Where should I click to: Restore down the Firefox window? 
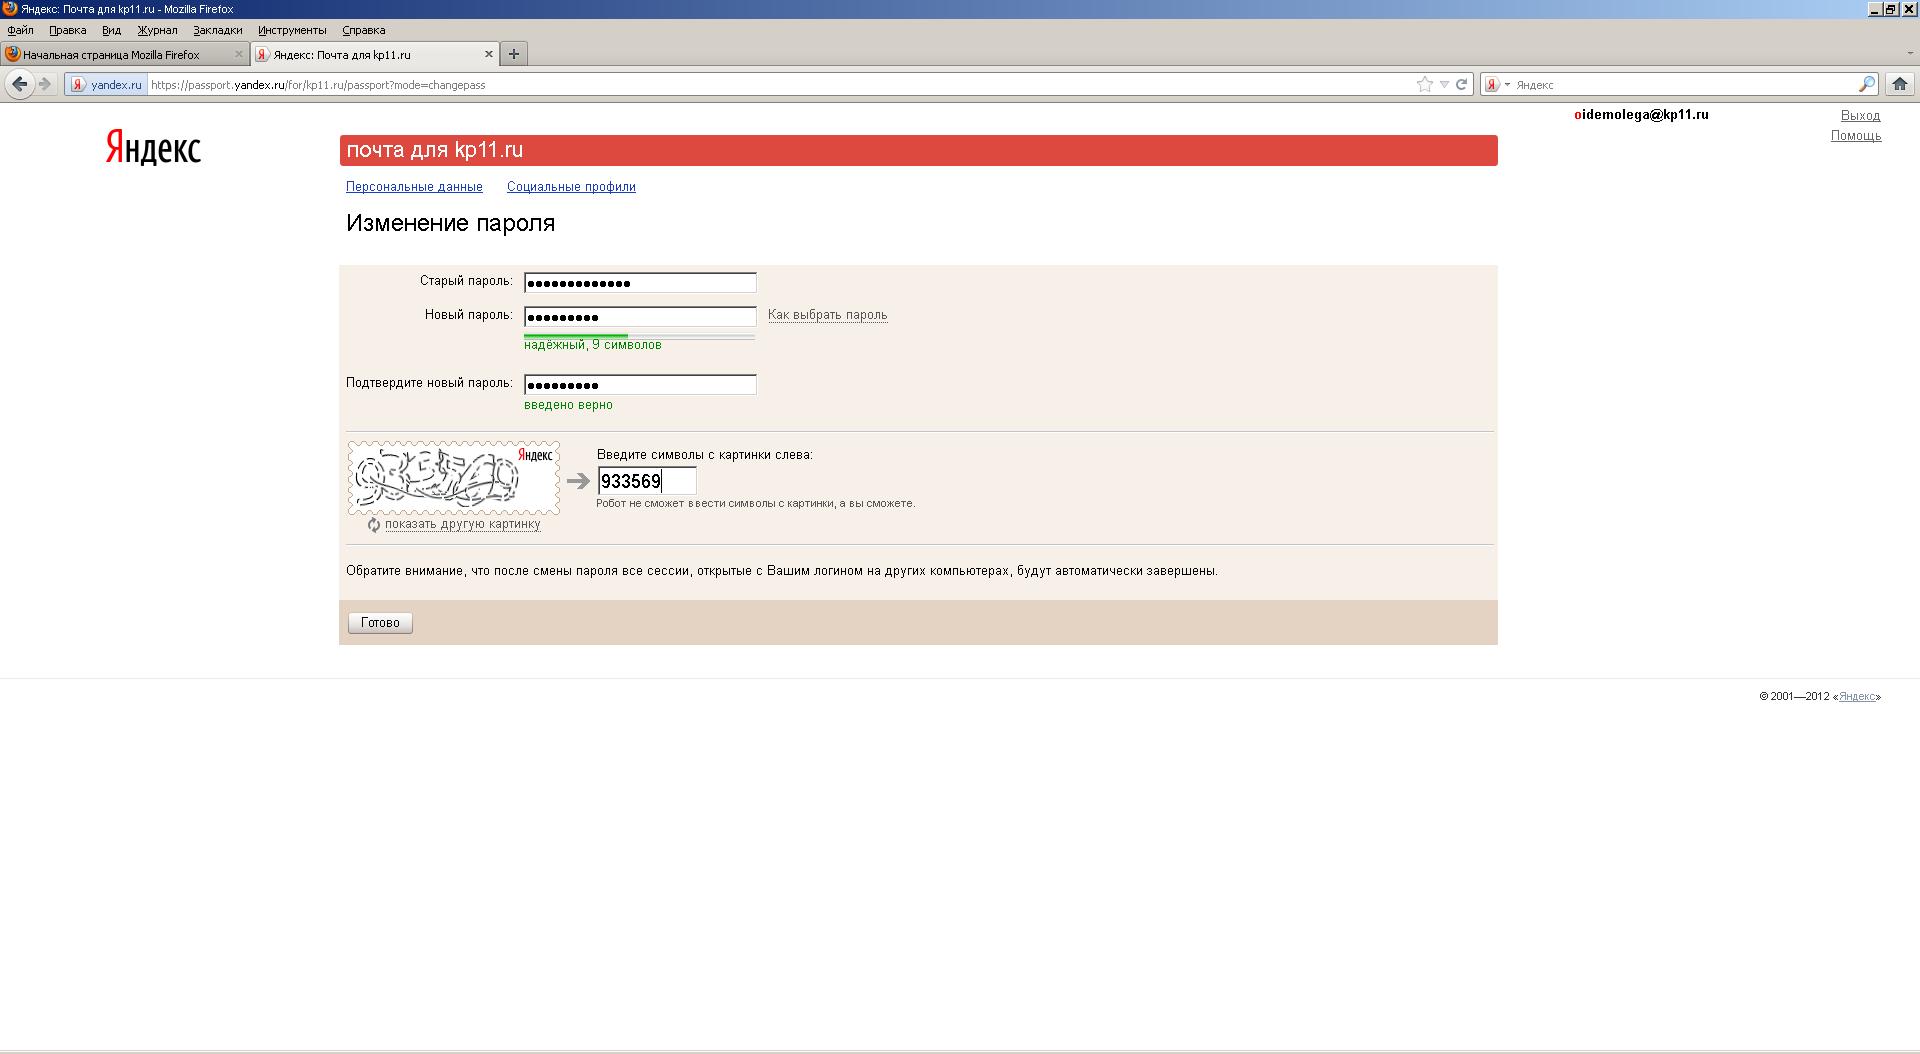pos(1891,9)
